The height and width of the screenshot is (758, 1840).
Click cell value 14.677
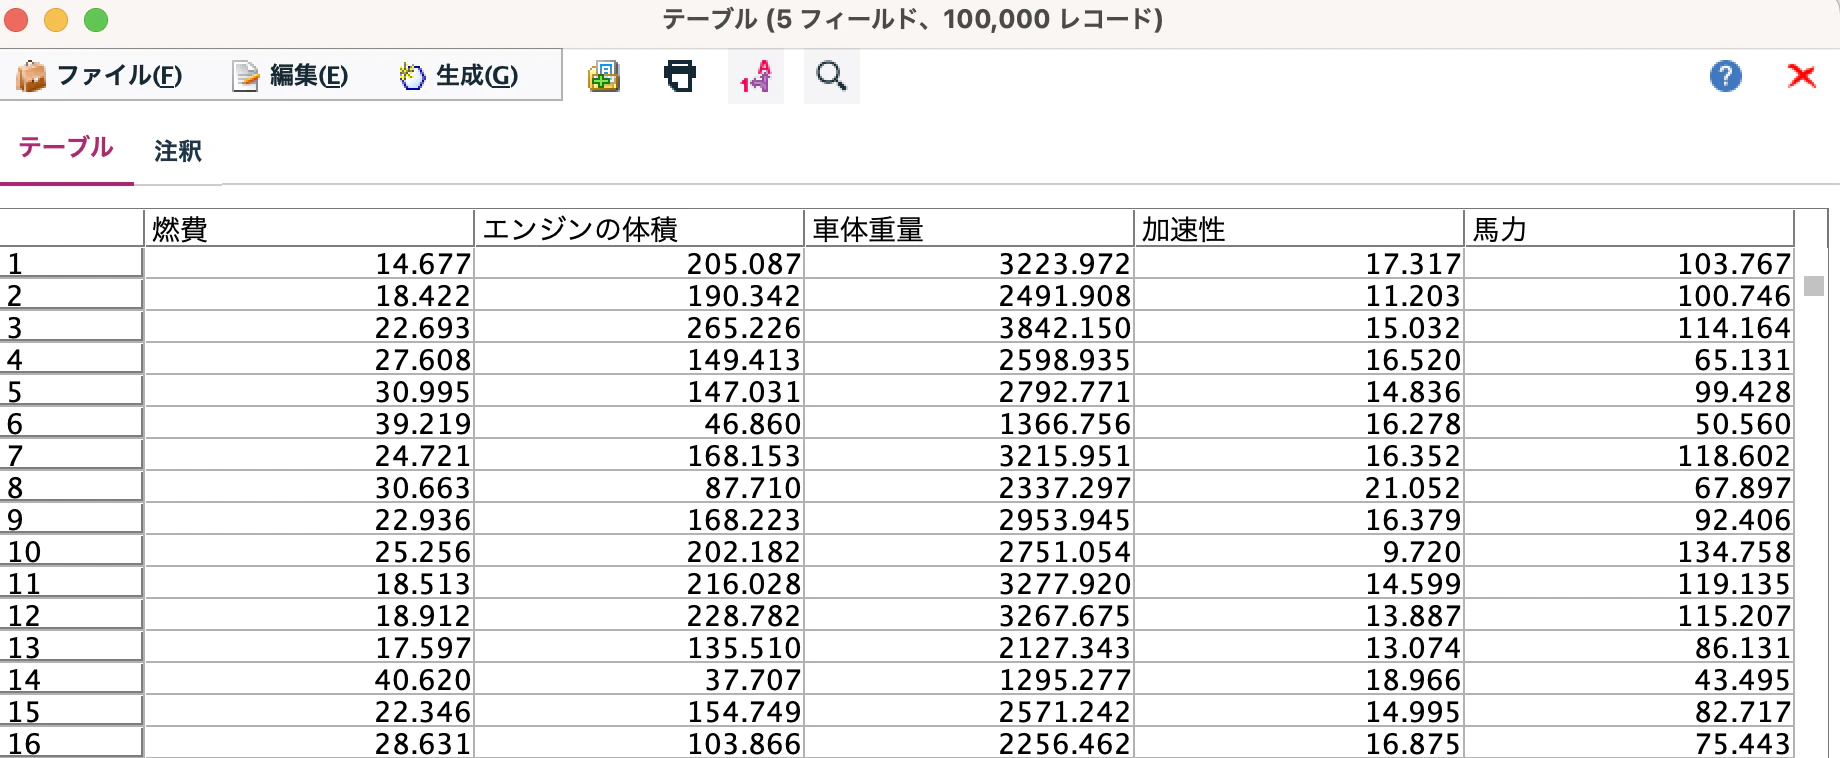tap(422, 264)
